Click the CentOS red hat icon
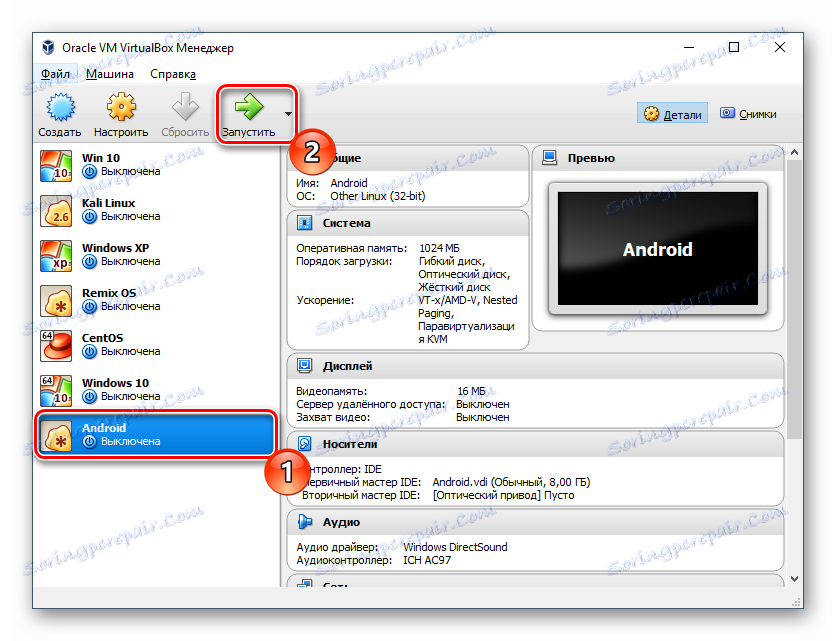The image size is (836, 641). [56, 346]
